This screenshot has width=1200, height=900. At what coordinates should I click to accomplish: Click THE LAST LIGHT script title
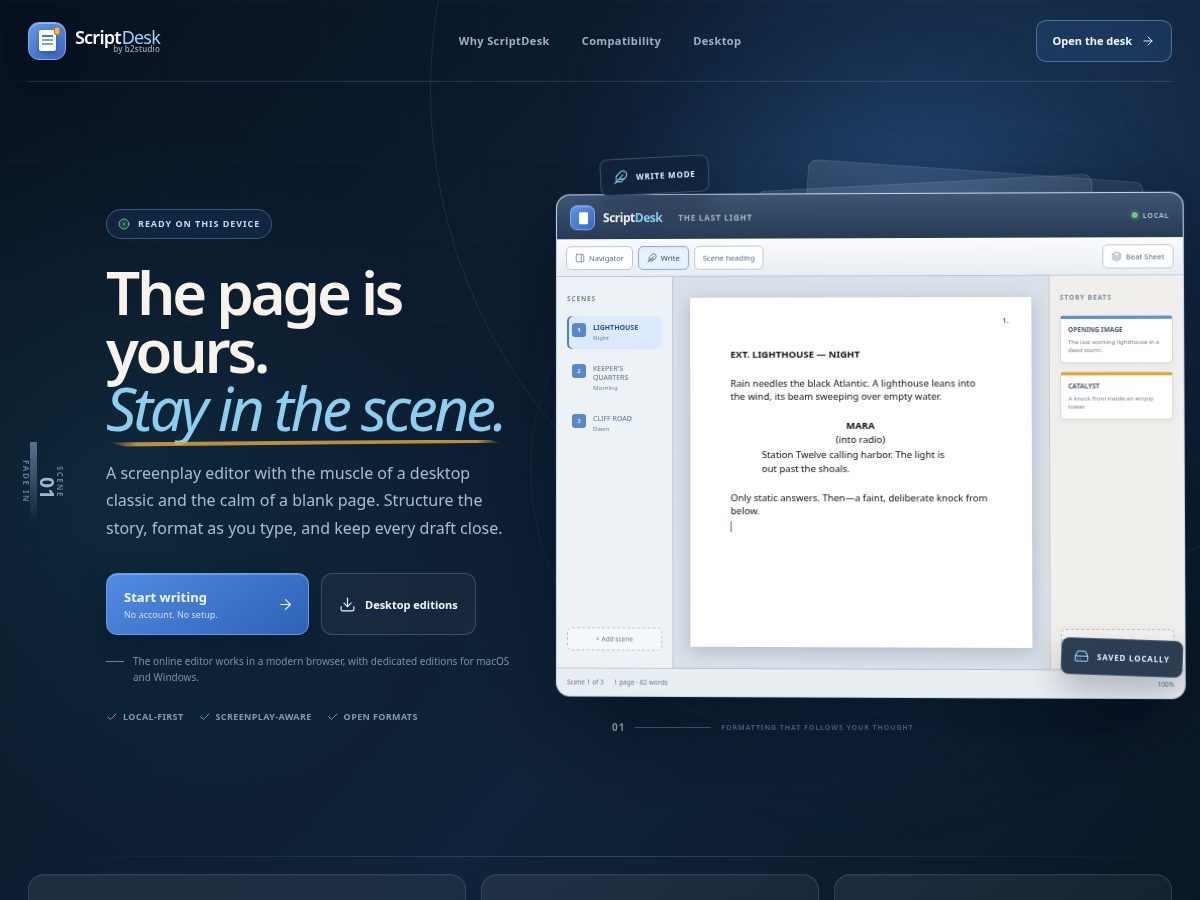tap(715, 218)
